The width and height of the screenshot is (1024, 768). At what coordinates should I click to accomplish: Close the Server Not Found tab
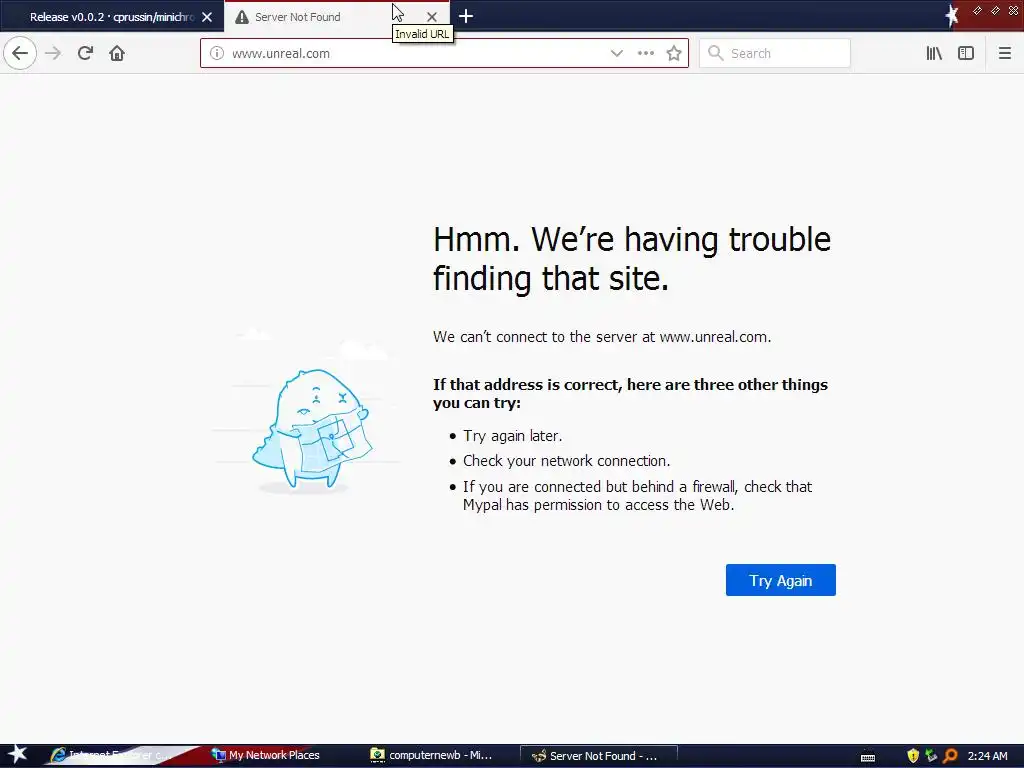pyautogui.click(x=432, y=17)
